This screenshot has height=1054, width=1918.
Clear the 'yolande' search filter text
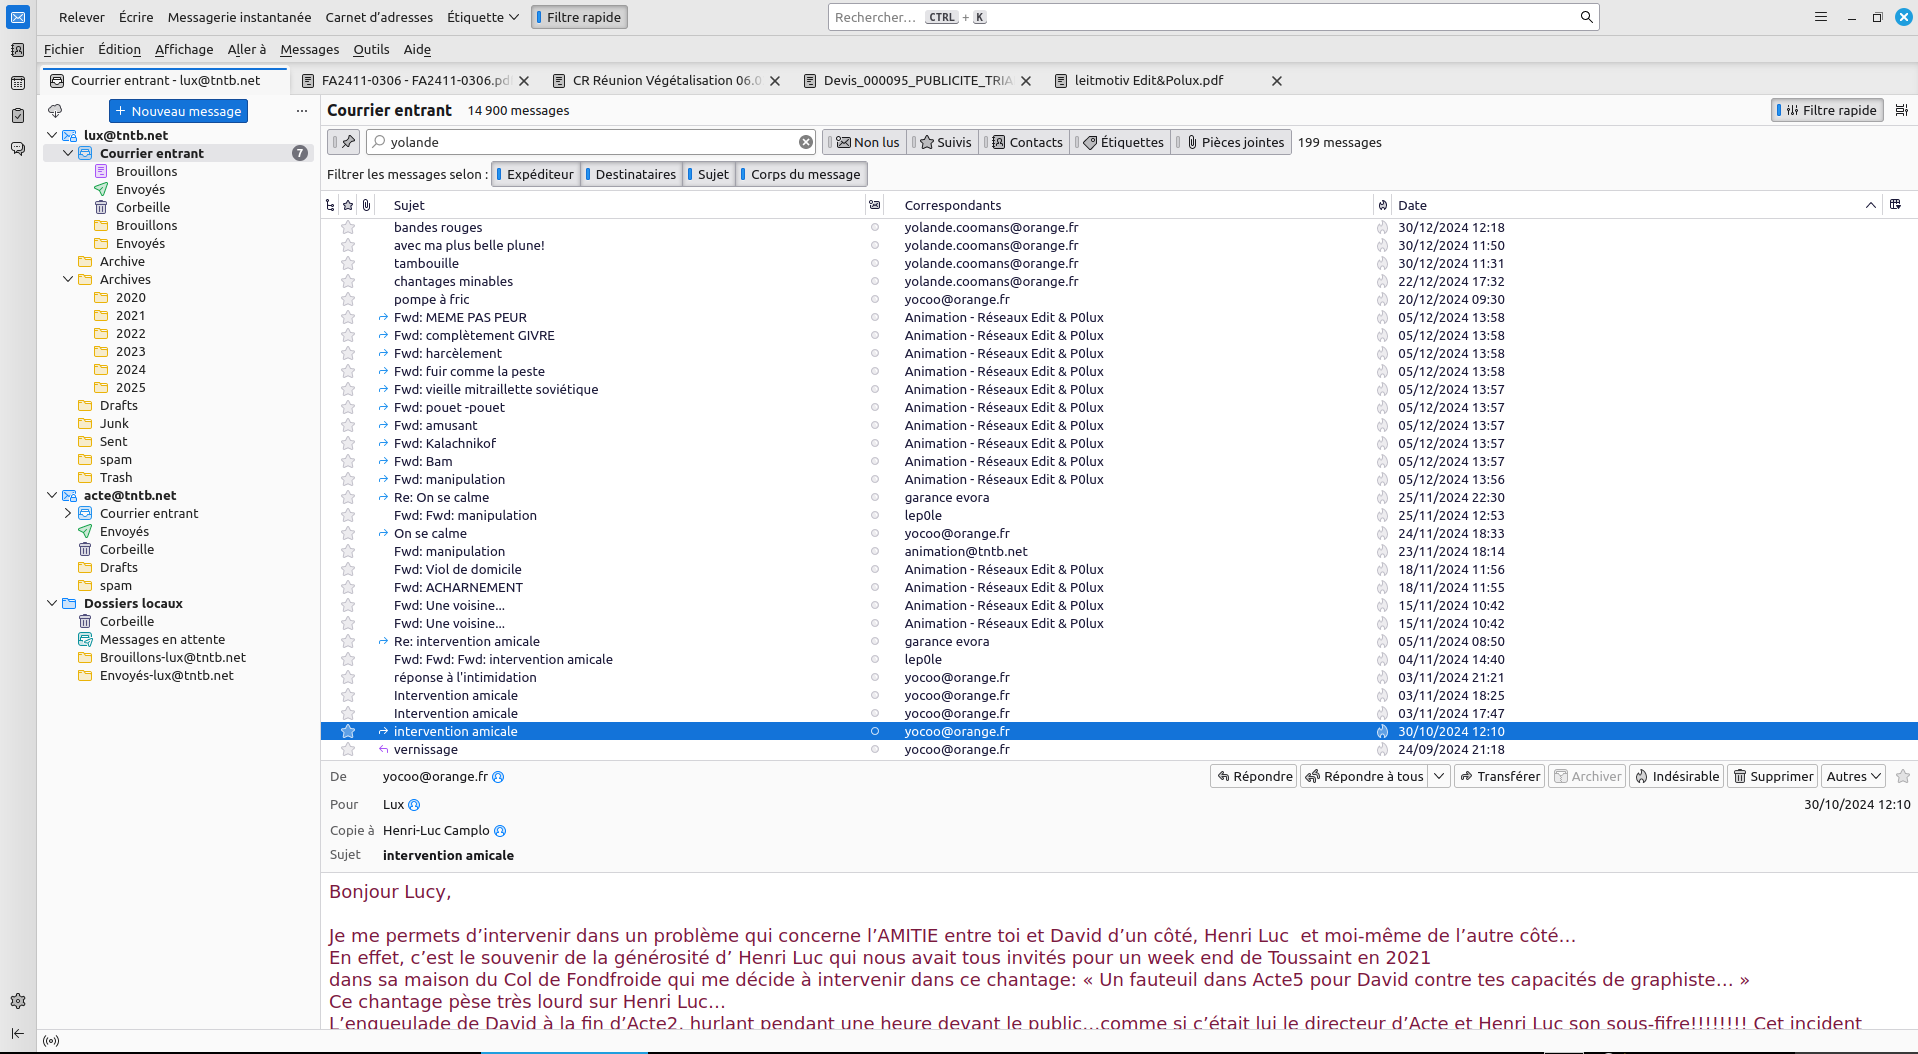805,142
